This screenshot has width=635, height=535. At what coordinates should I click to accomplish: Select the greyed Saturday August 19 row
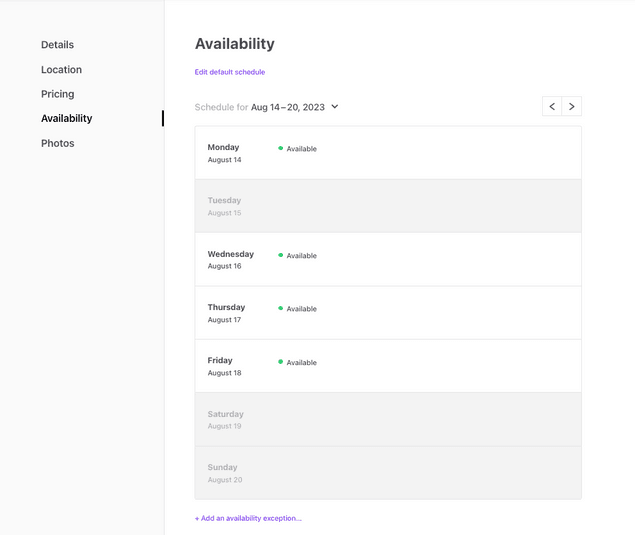point(388,419)
